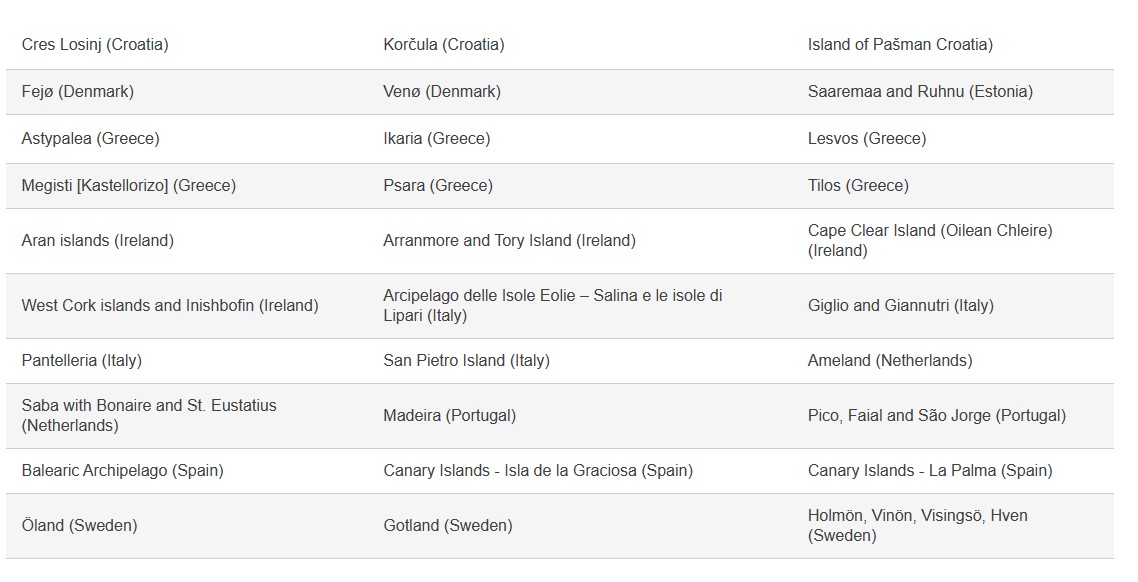Select Ameland (Netherlands) entry
Viewport: 1138px width, 582px height.
point(889,361)
